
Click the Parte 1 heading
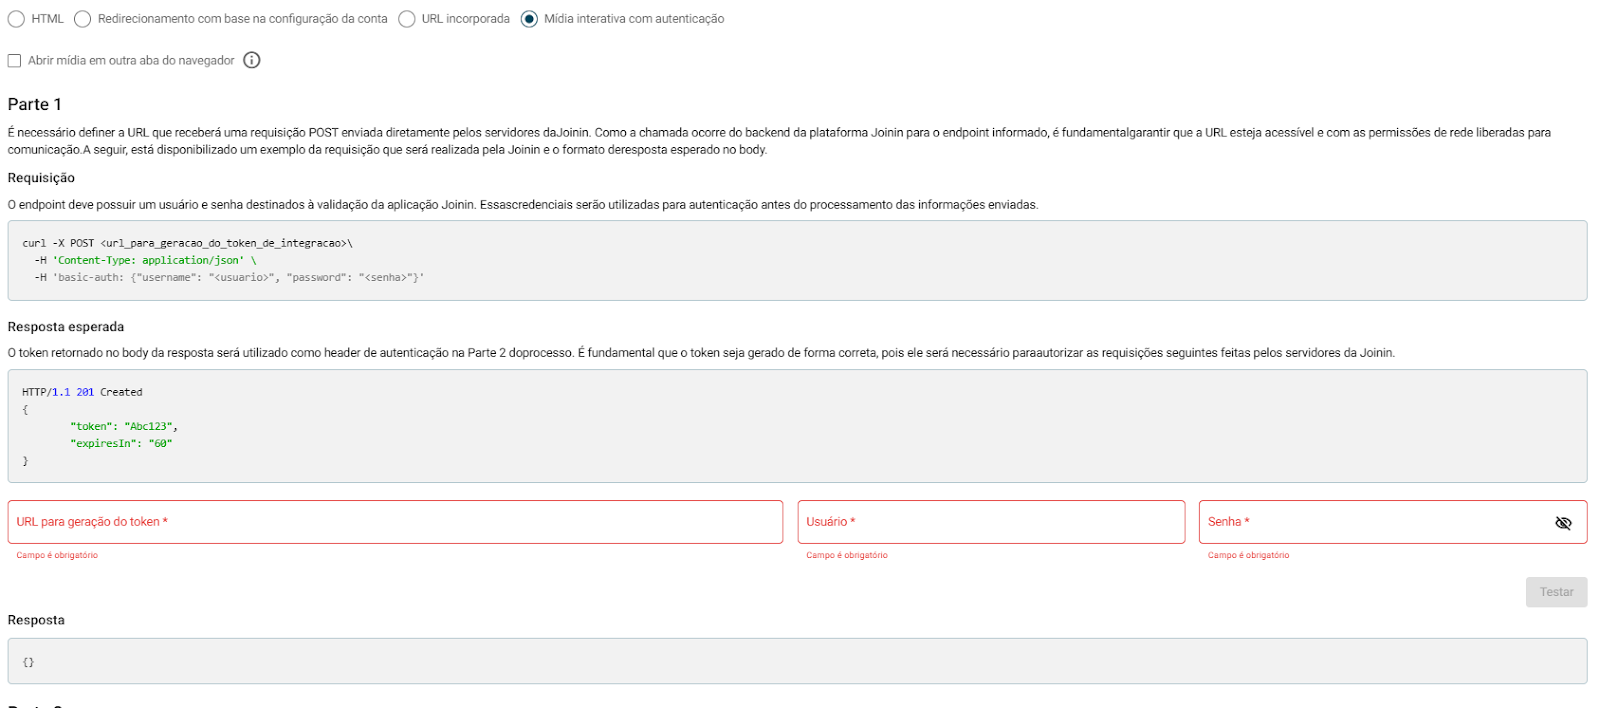pos(35,105)
